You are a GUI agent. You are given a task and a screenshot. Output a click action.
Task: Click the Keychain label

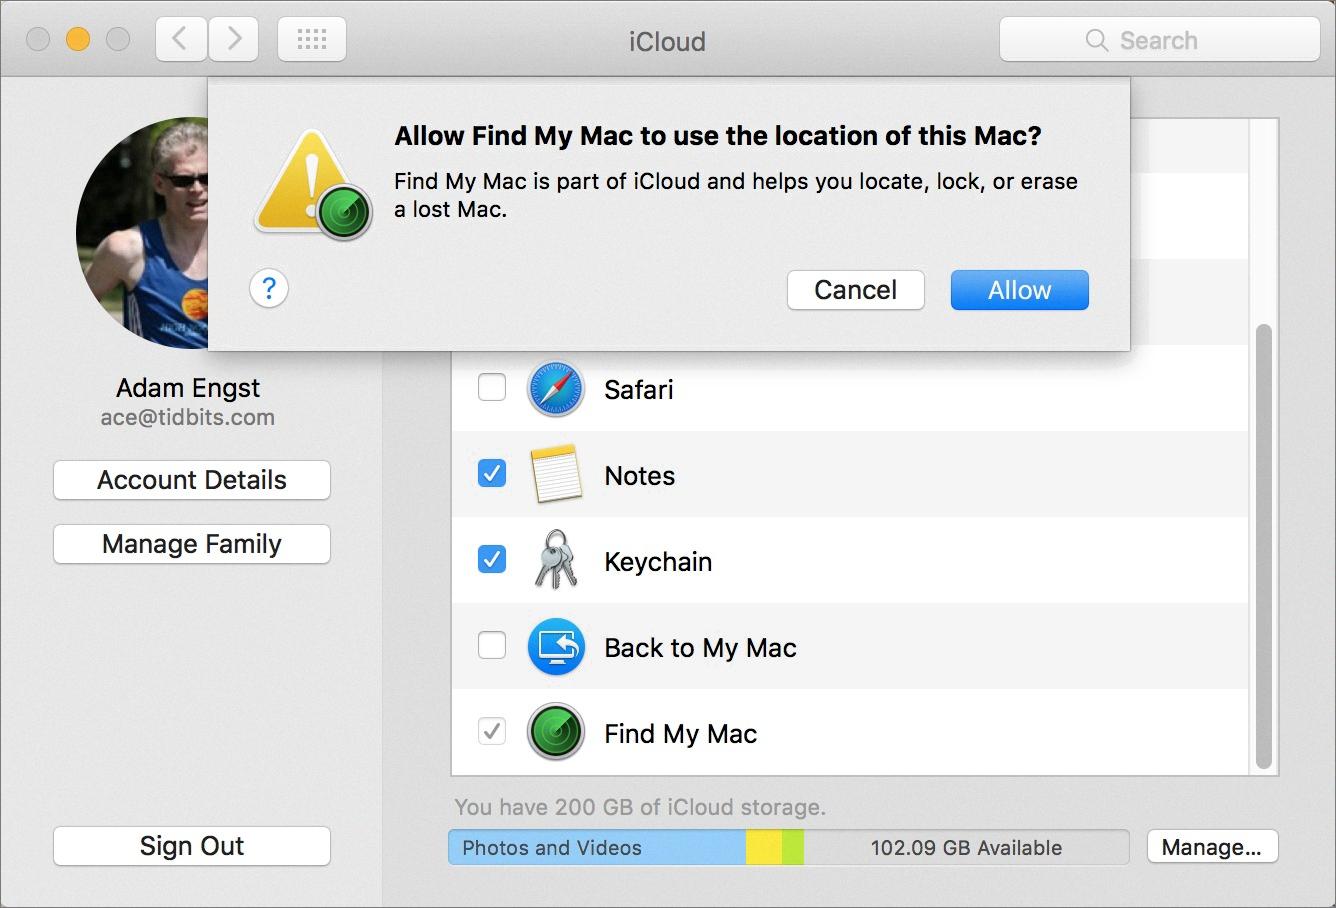click(x=658, y=562)
